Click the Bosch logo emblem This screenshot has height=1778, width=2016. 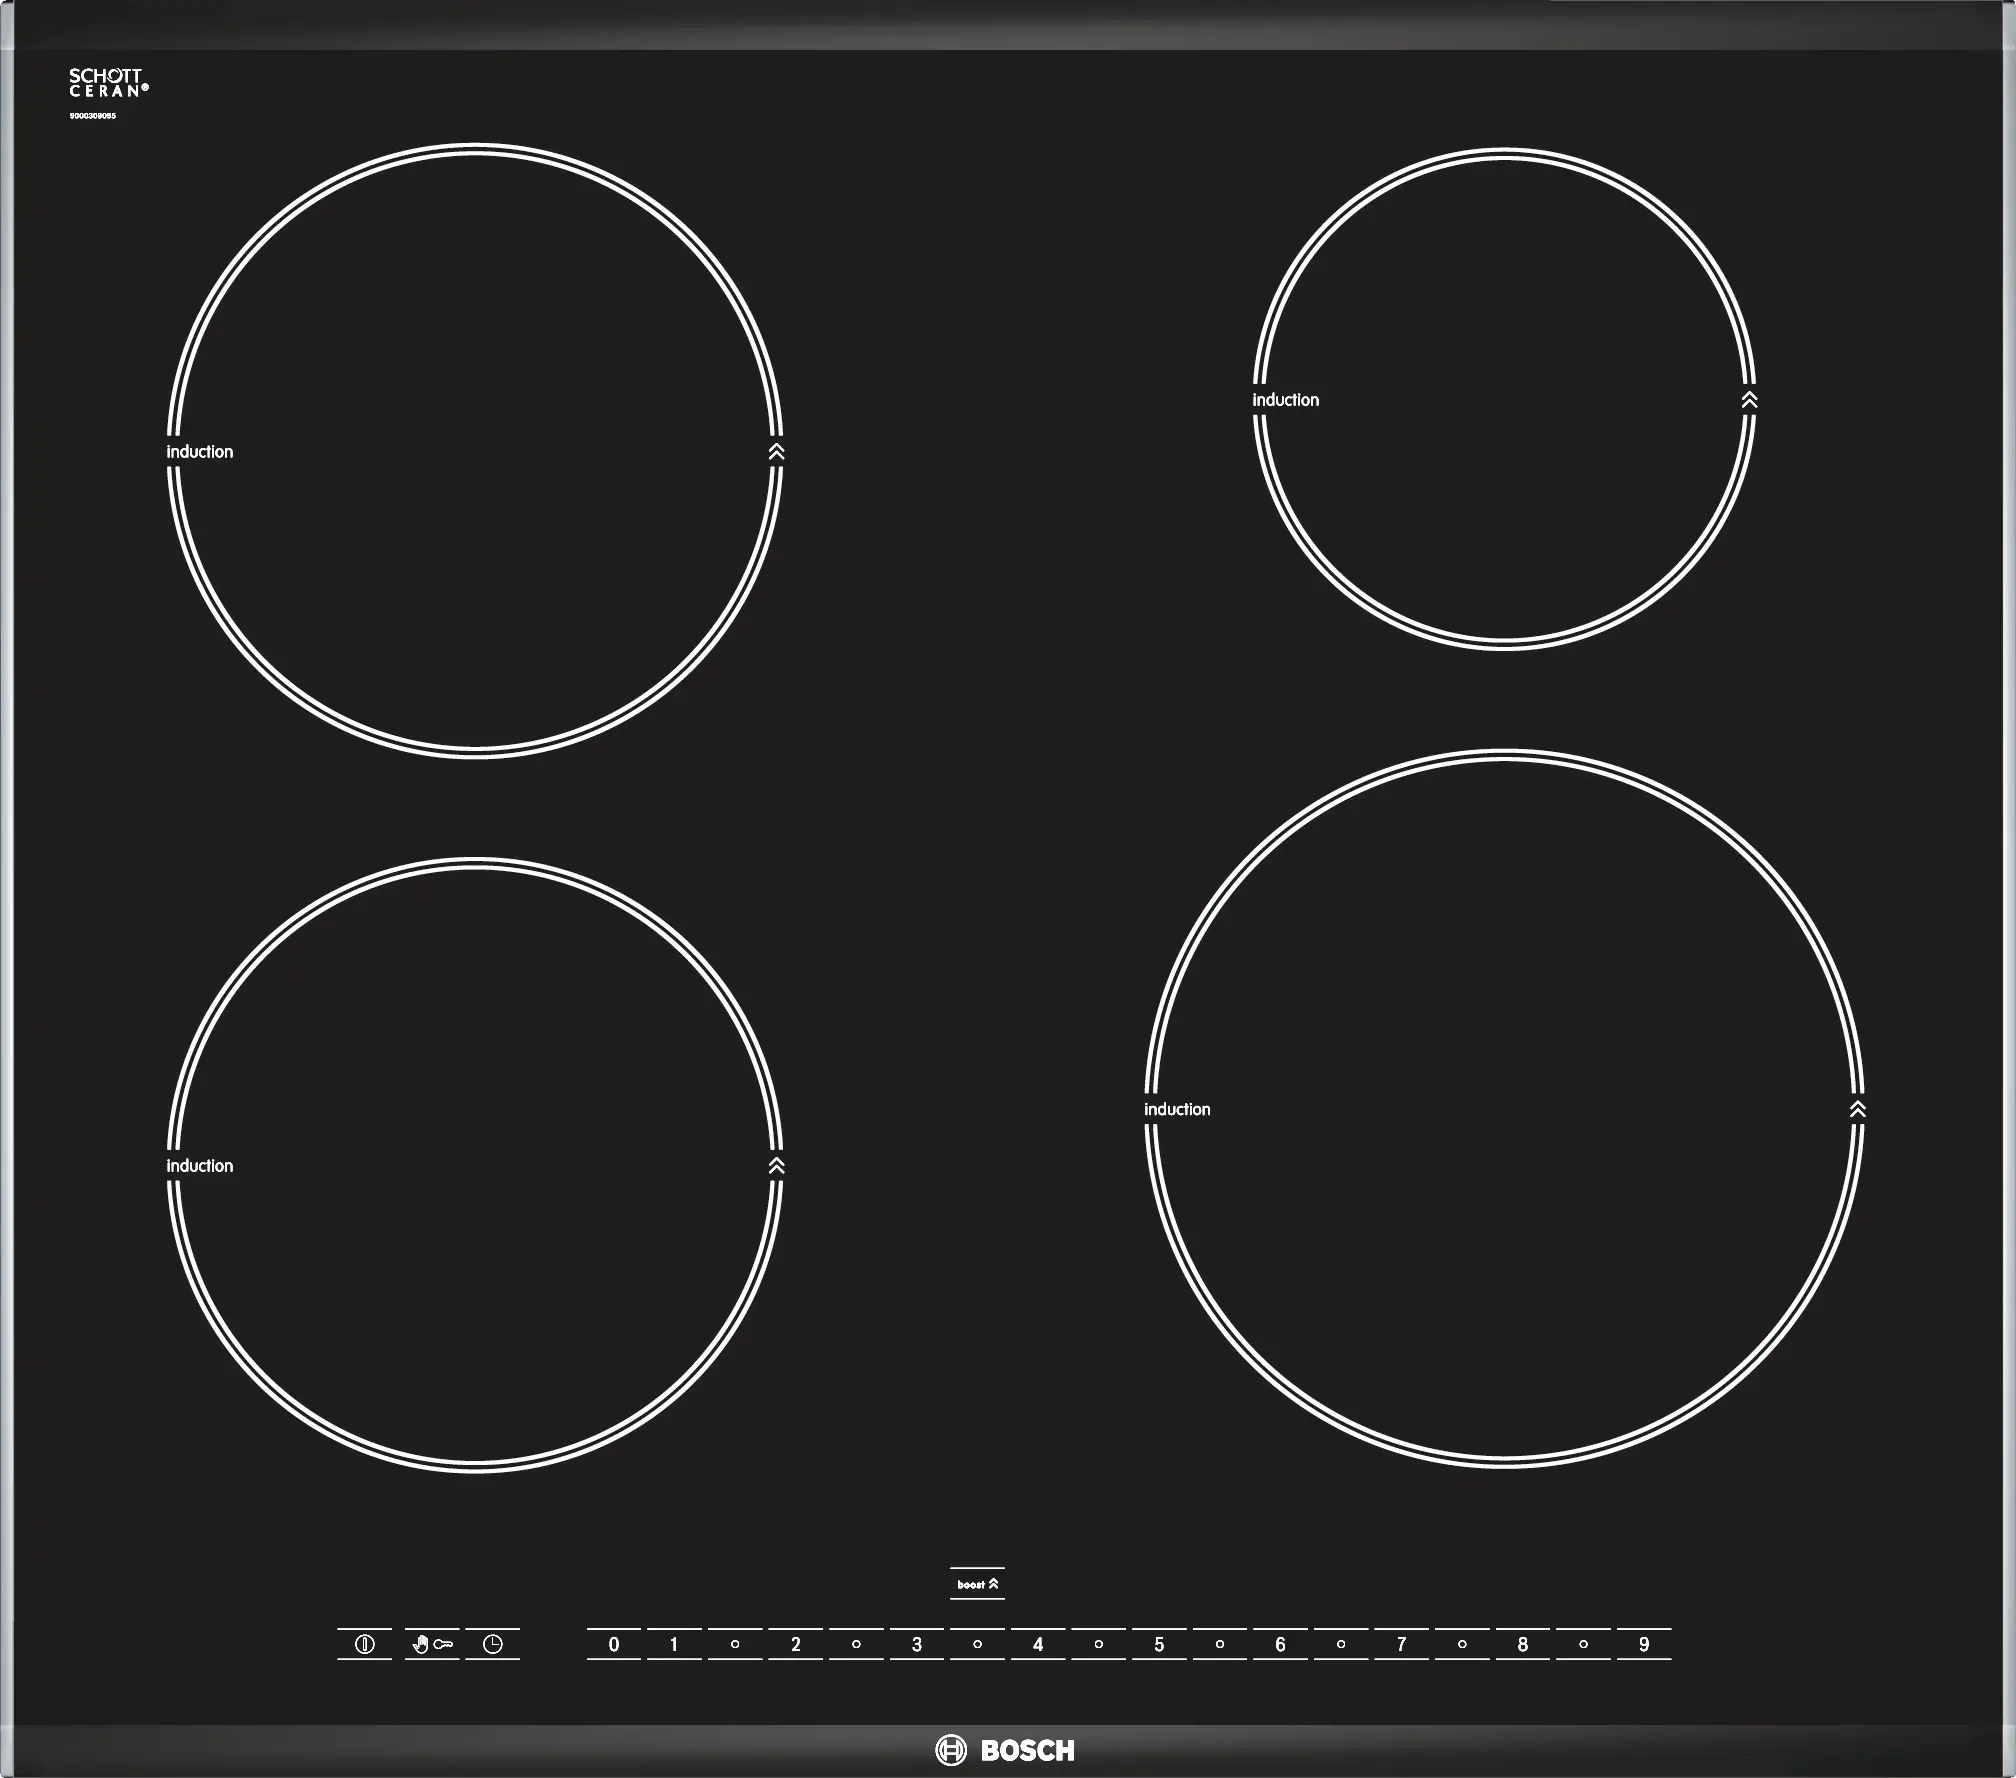click(950, 1750)
